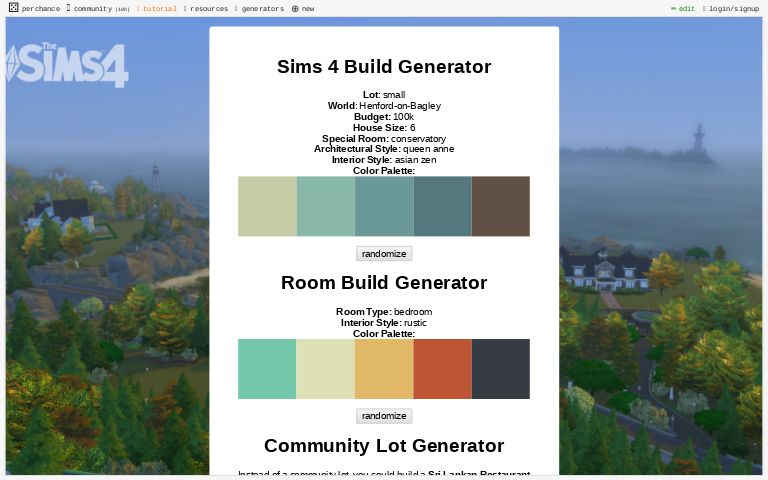Viewport: 768px width, 480px height.
Task: Click the 'Interior Style: rustic' line
Action: [384, 323]
